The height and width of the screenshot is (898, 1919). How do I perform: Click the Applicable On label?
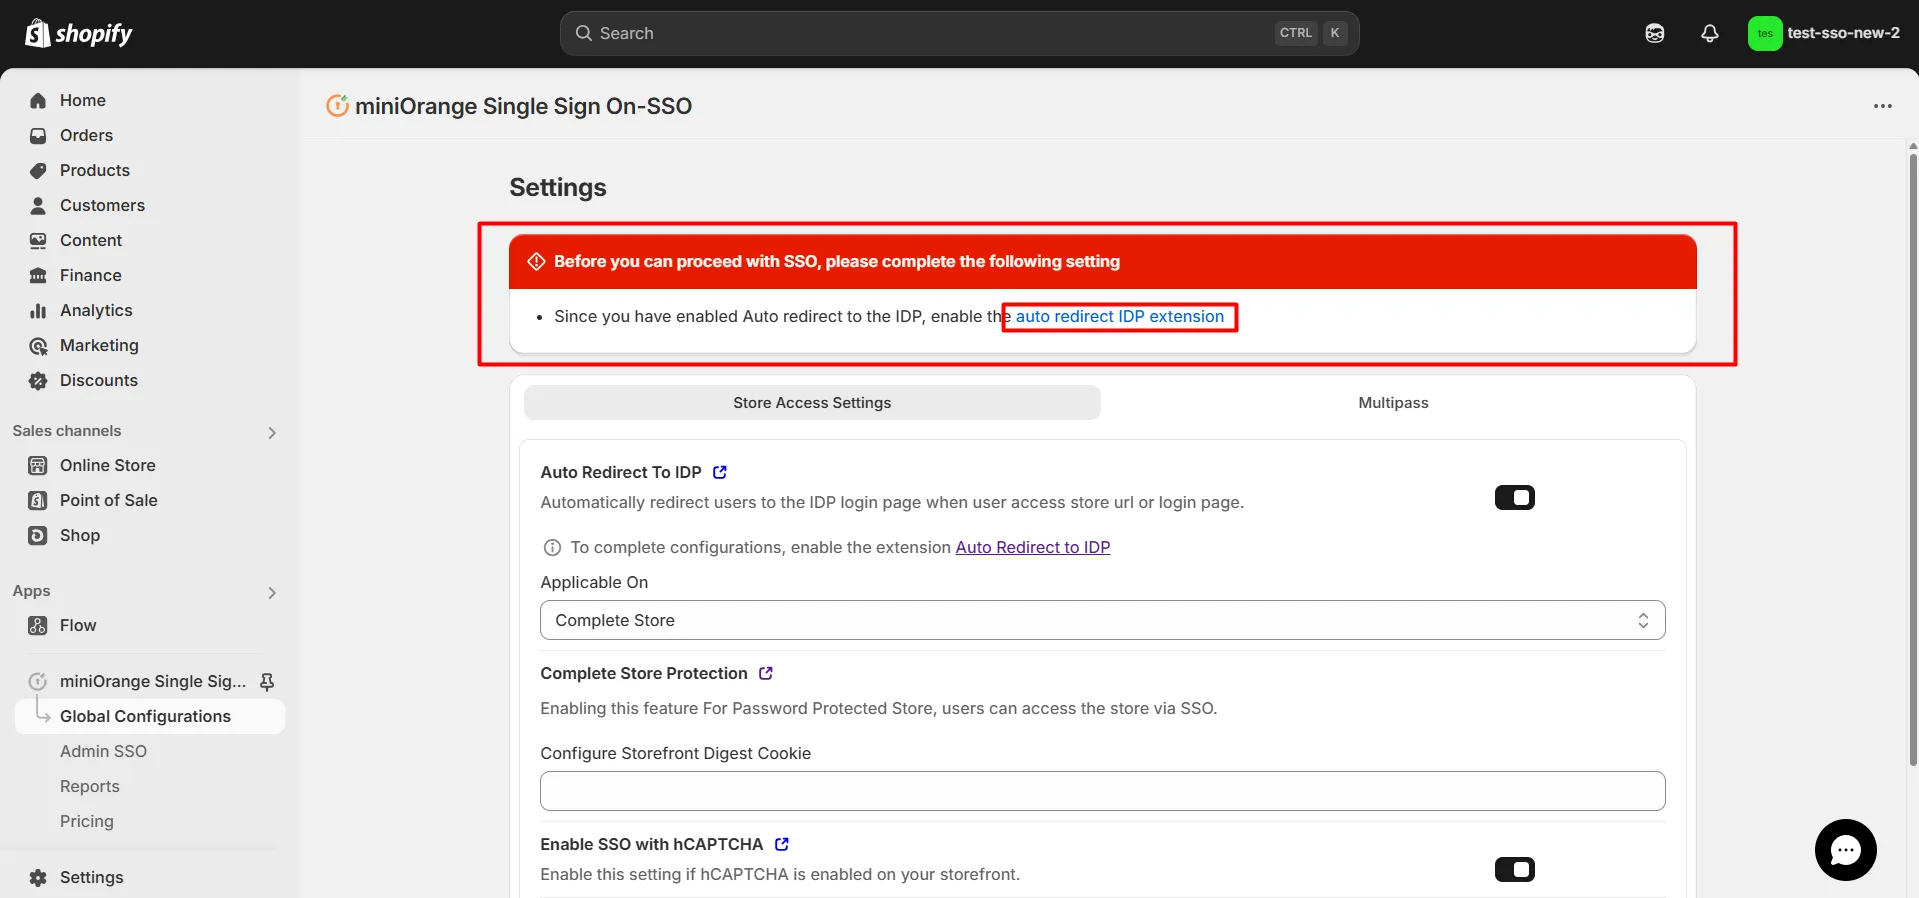pos(594,582)
